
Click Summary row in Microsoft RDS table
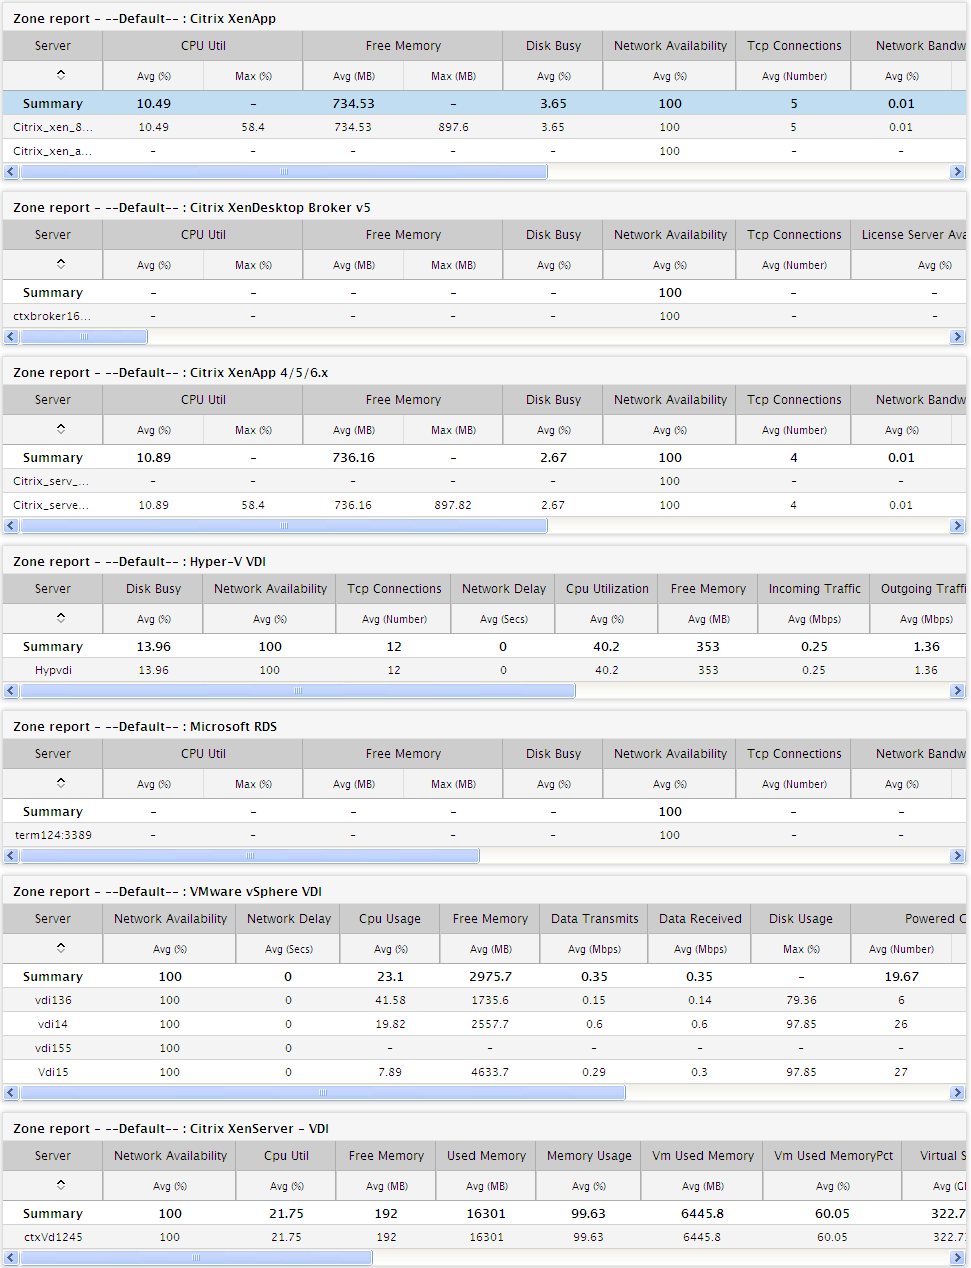click(485, 811)
